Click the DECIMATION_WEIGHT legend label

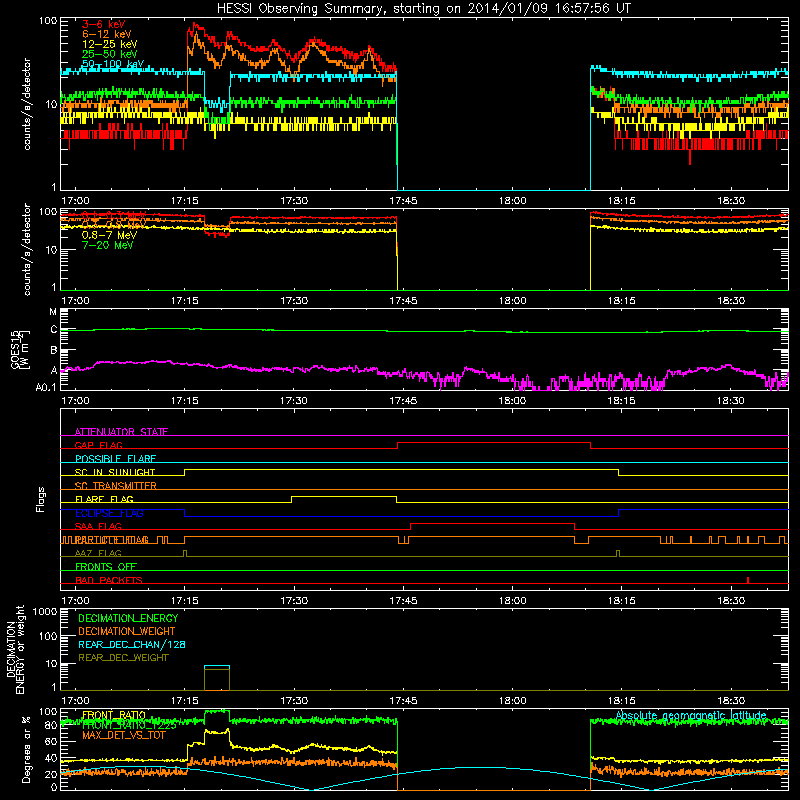[127, 631]
